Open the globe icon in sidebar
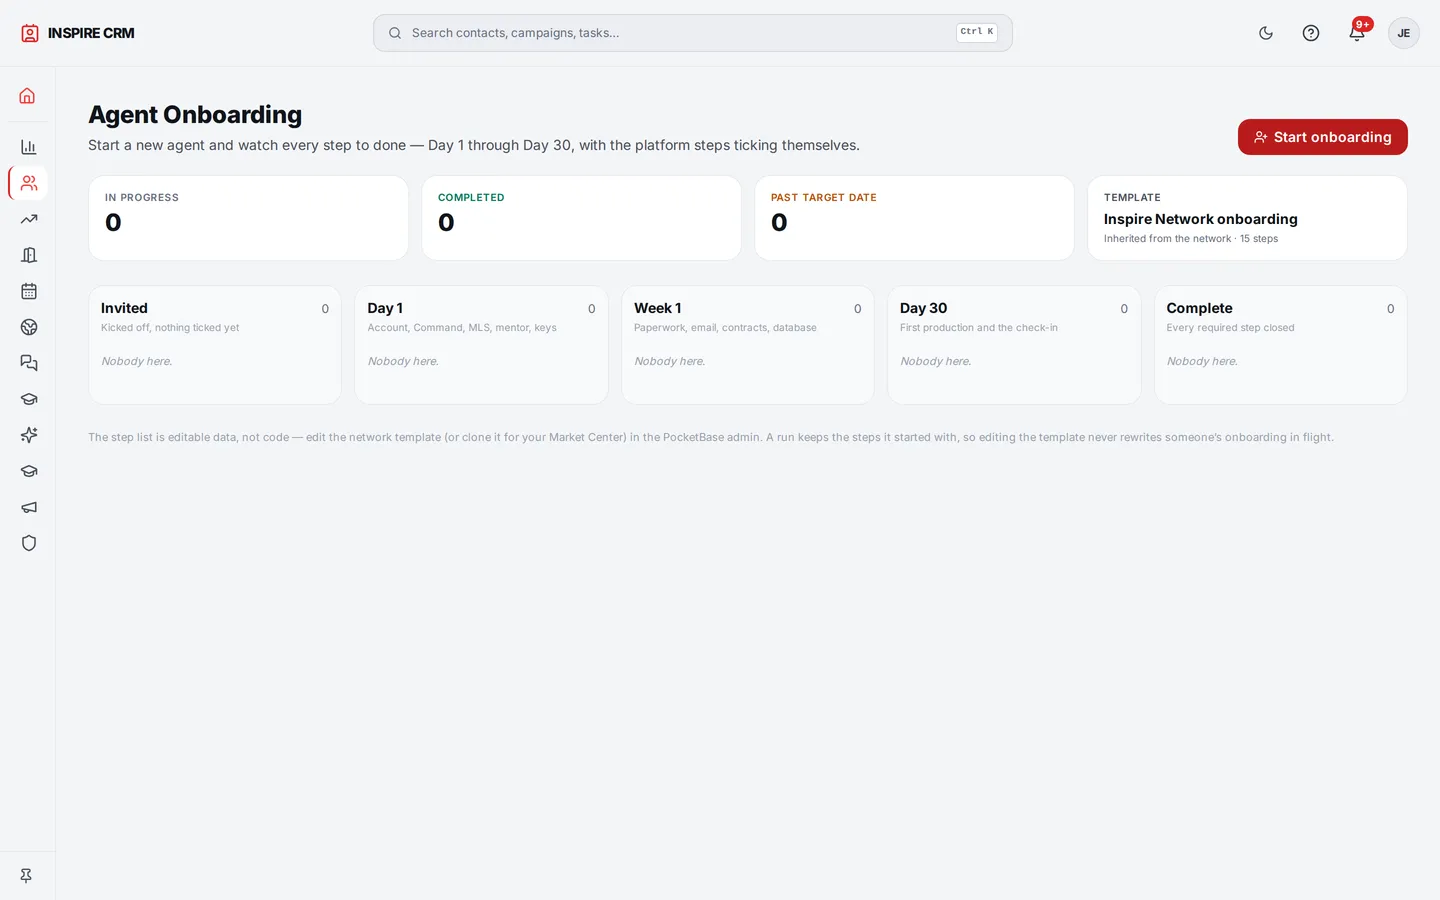 (28, 327)
